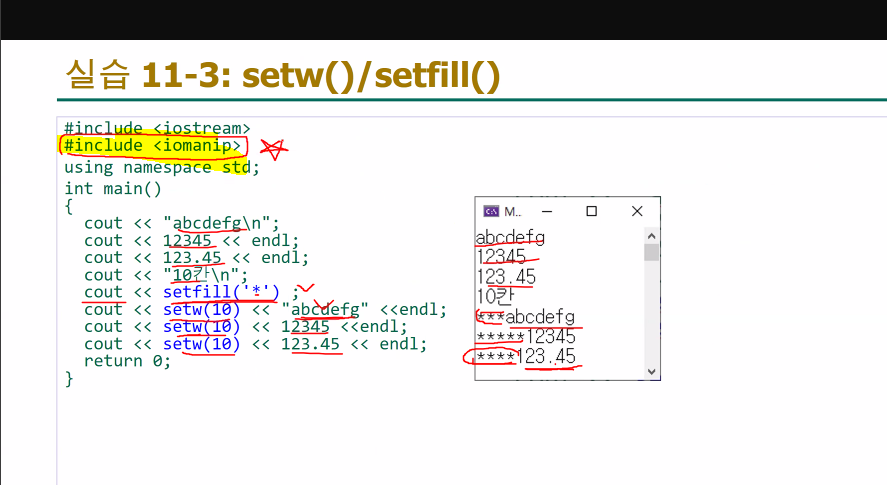Minimize the console output window
Viewport: 887px width, 485px height.
click(546, 211)
